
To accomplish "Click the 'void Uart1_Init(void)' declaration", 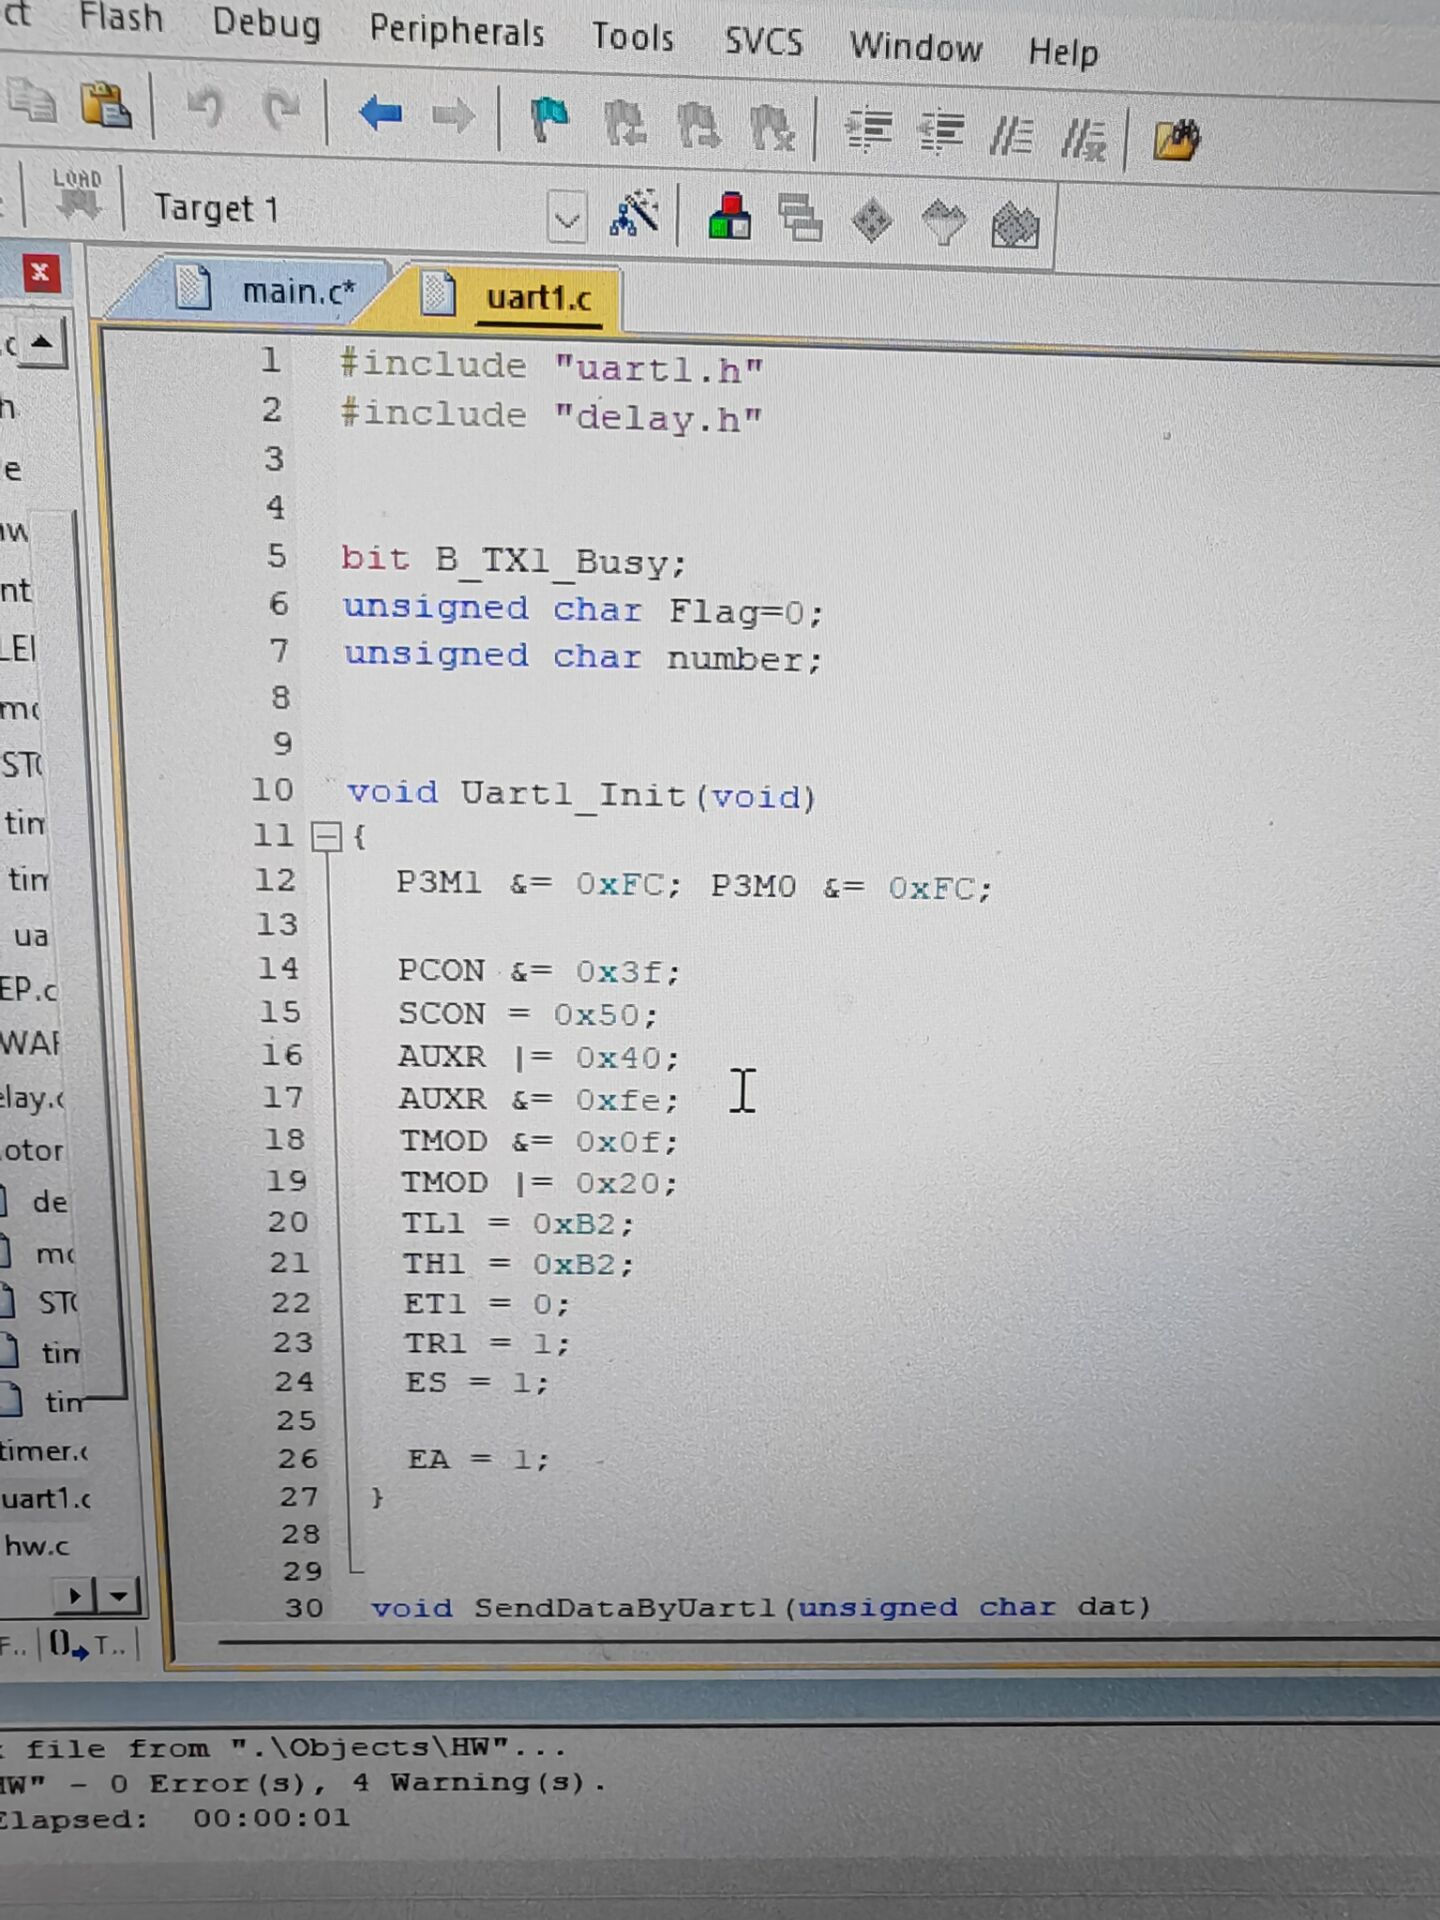I will pos(582,796).
